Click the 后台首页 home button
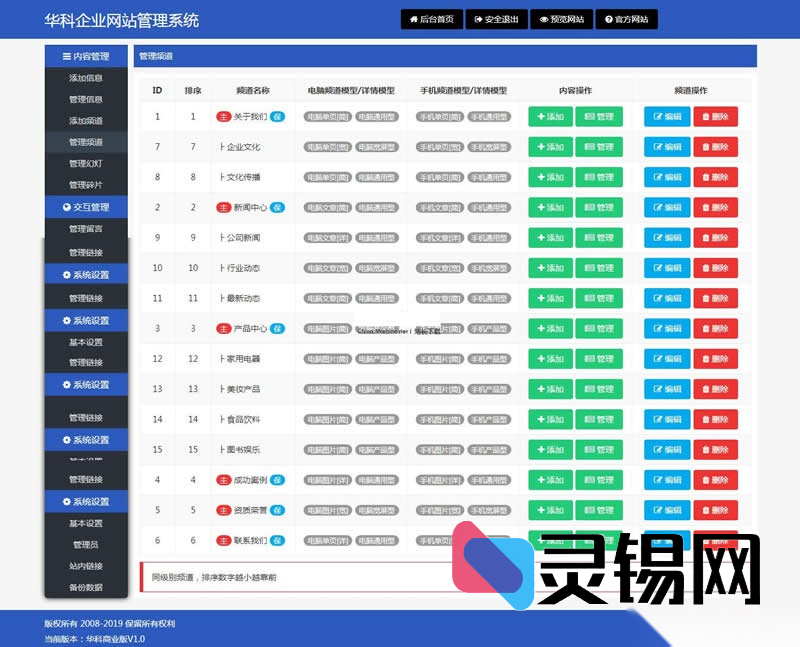The height and width of the screenshot is (647, 800). pyautogui.click(x=431, y=19)
